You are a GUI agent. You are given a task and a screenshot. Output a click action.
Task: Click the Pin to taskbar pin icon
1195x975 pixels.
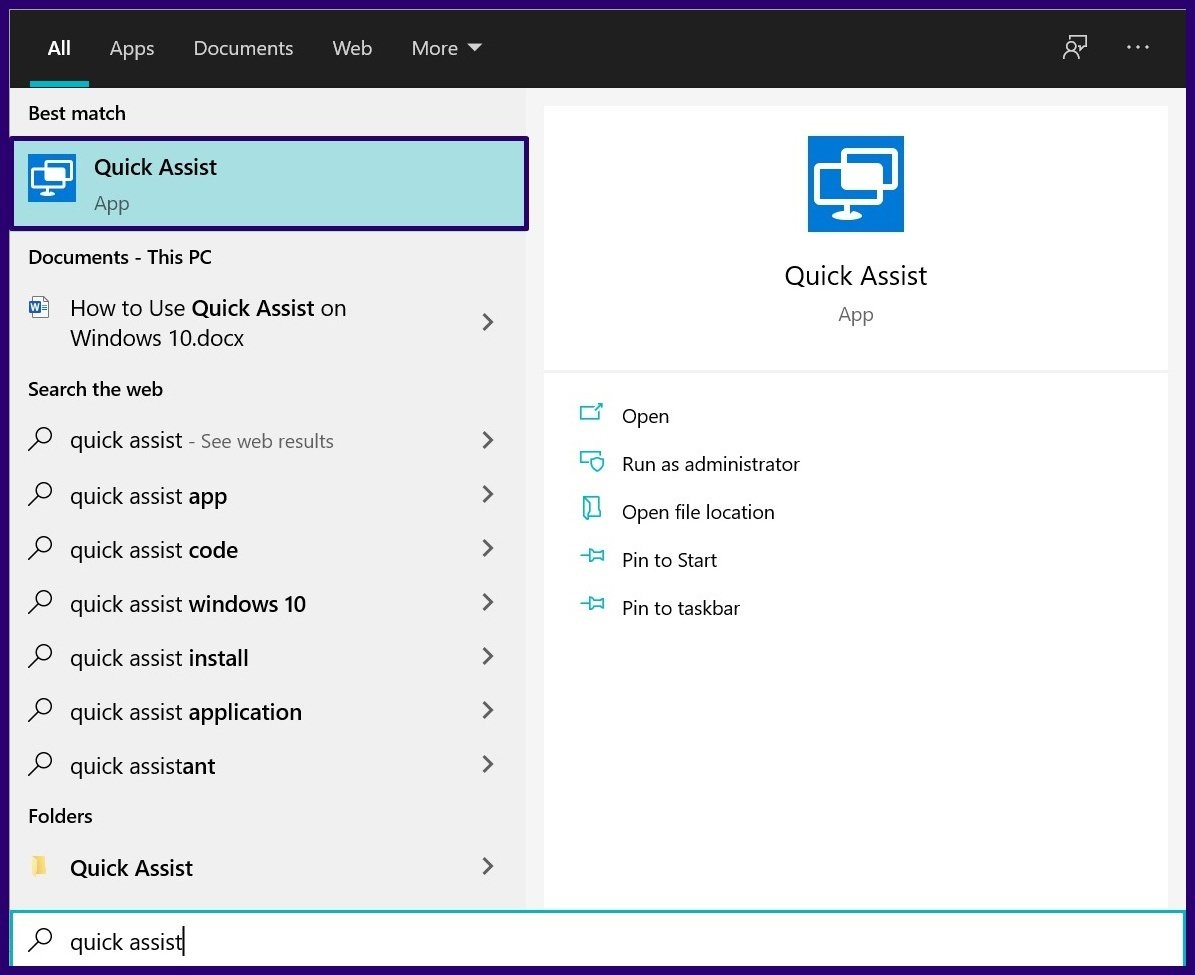click(592, 606)
